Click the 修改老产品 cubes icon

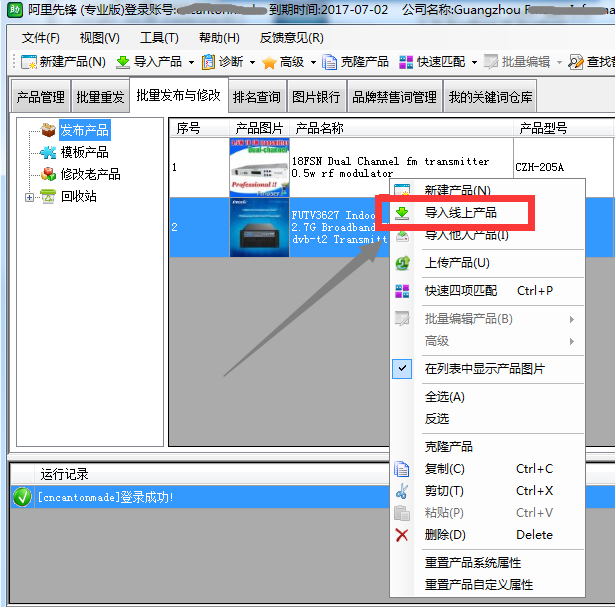pos(48,174)
